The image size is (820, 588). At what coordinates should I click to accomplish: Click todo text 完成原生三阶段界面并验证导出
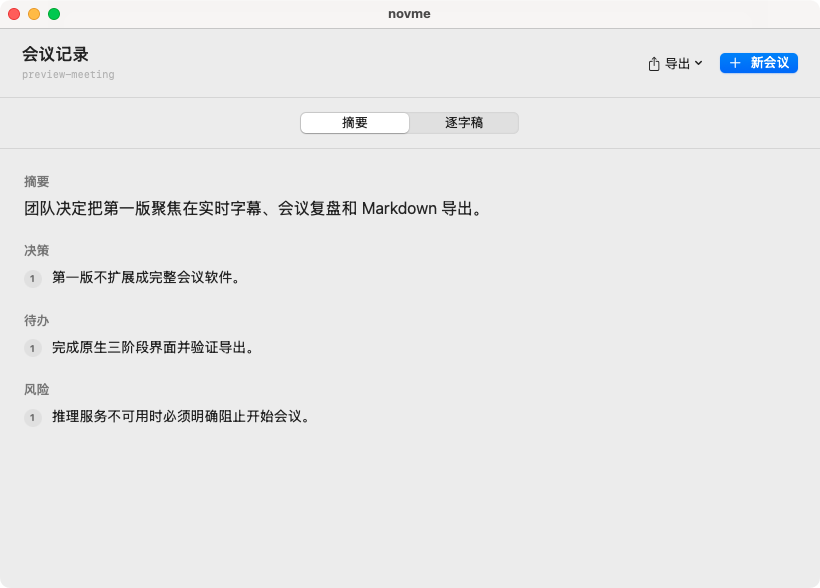pyautogui.click(x=153, y=347)
